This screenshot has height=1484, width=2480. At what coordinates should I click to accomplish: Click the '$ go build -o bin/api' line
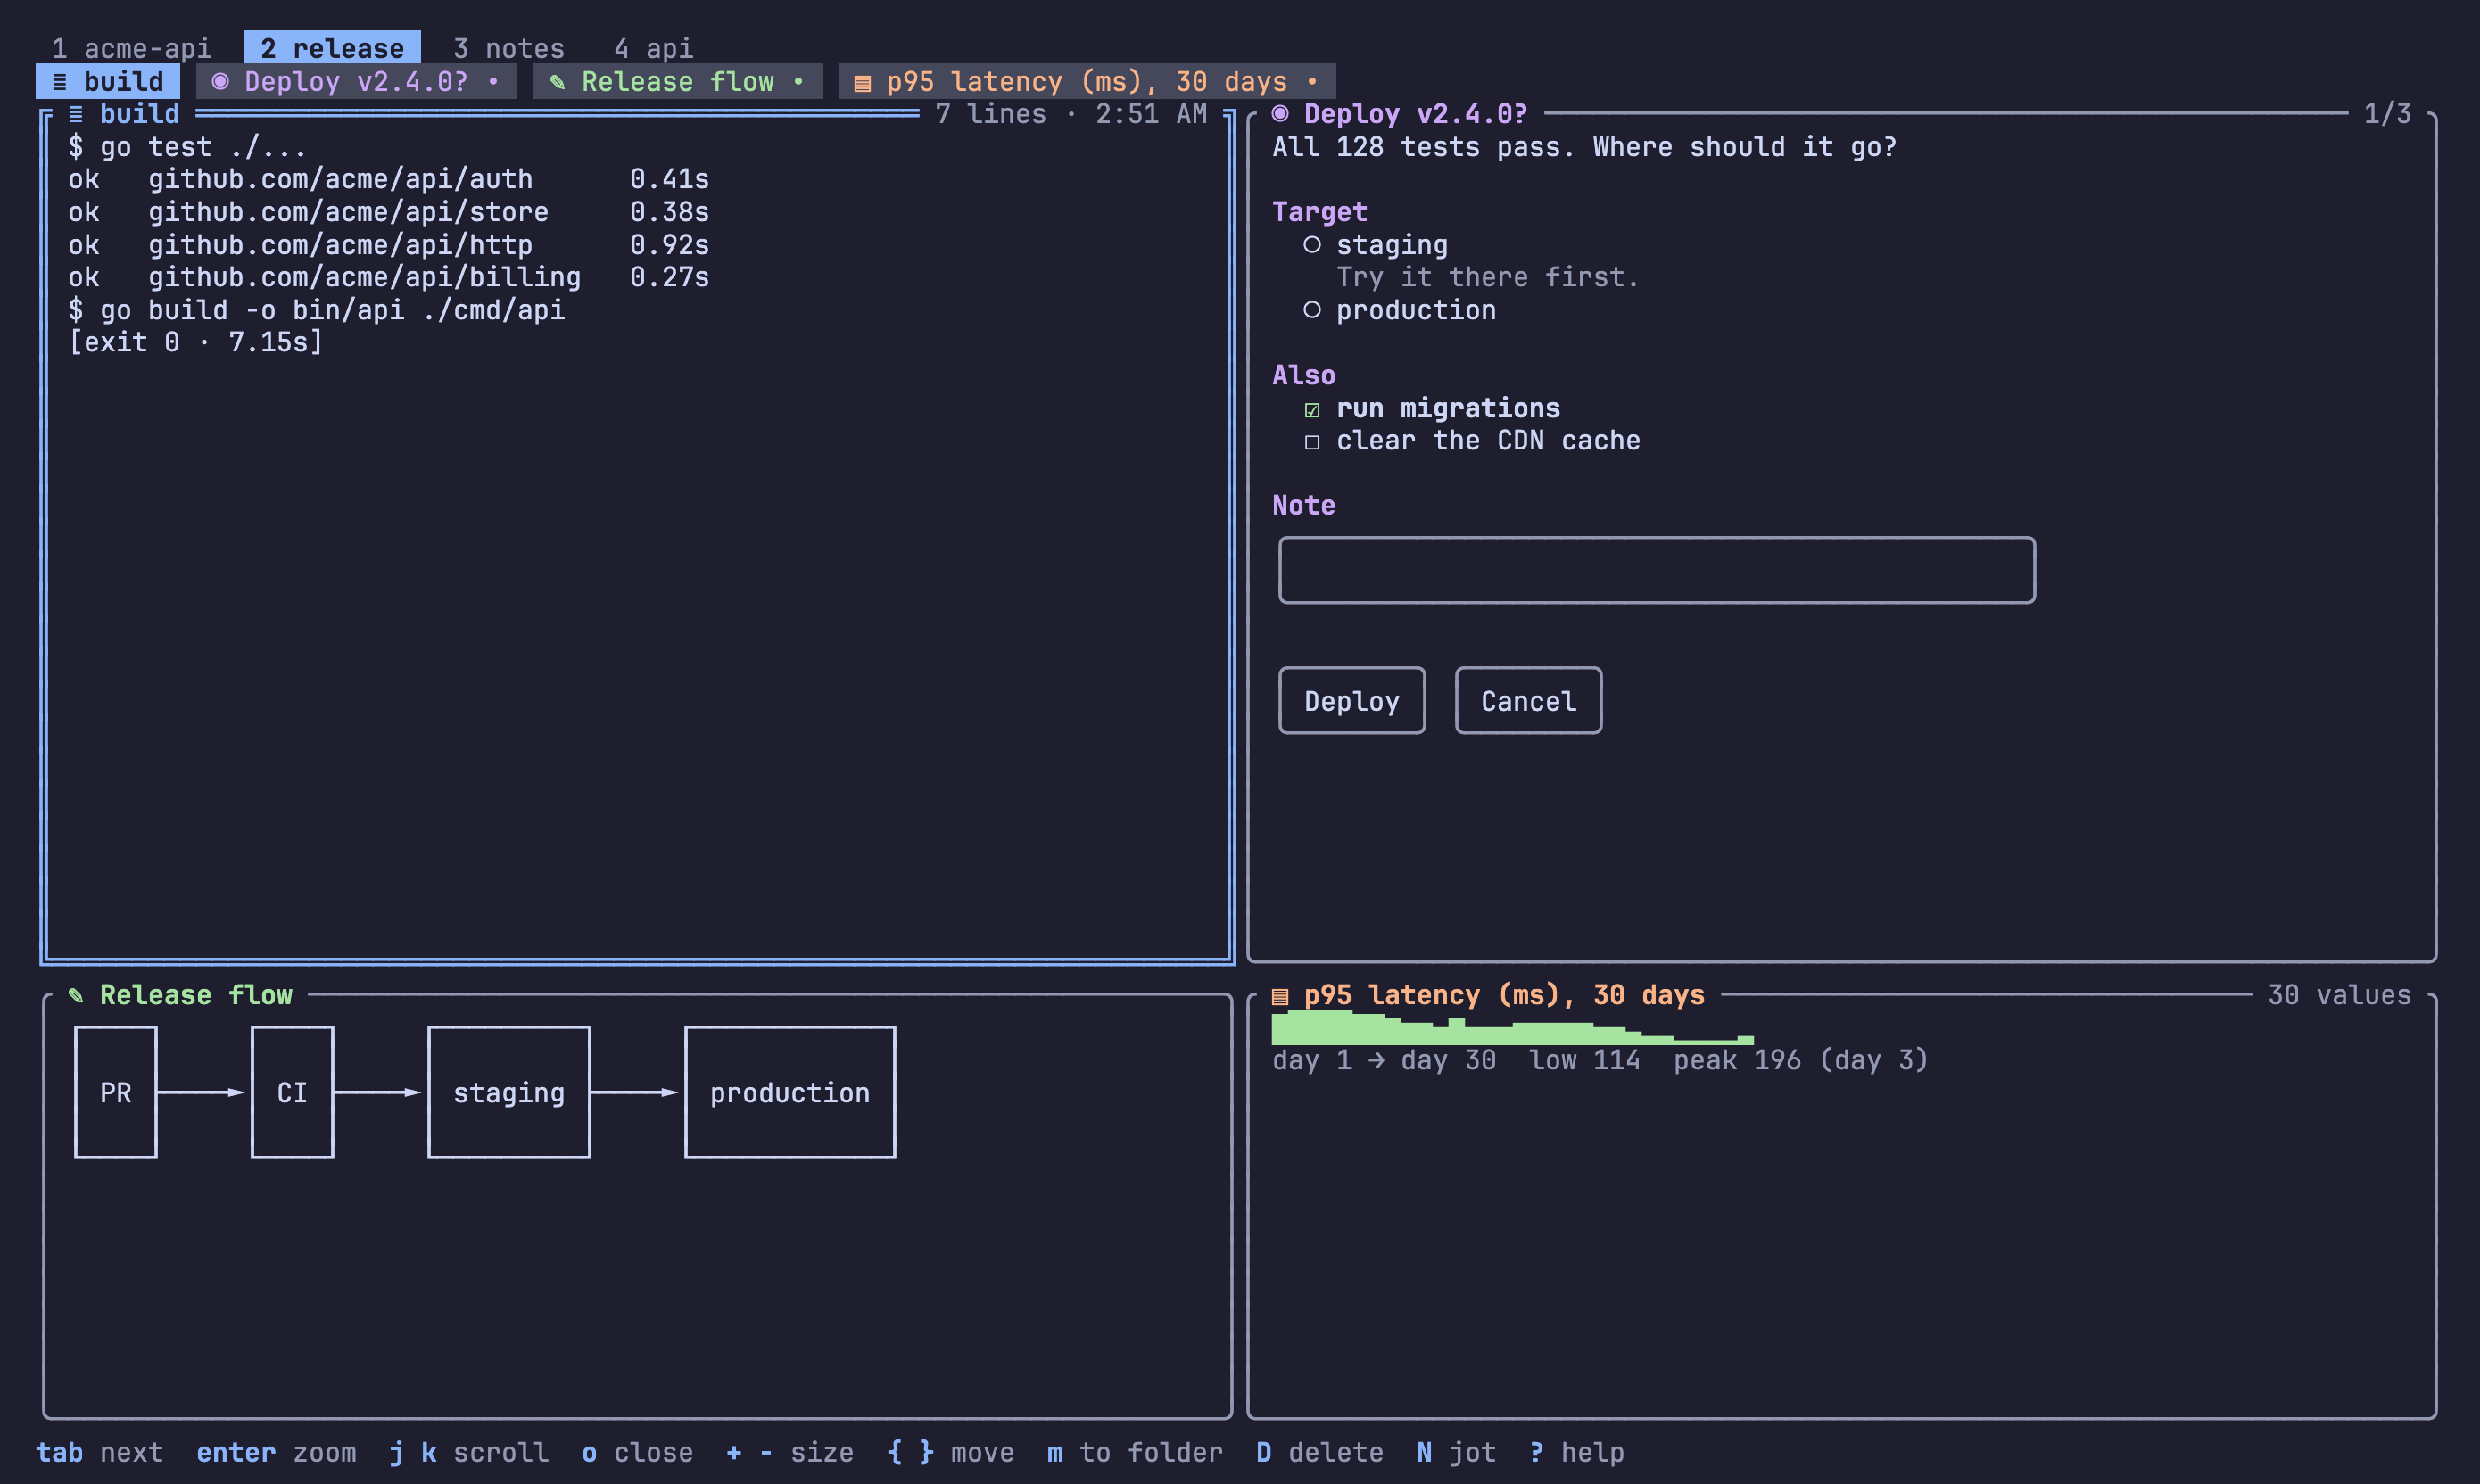pyautogui.click(x=316, y=310)
